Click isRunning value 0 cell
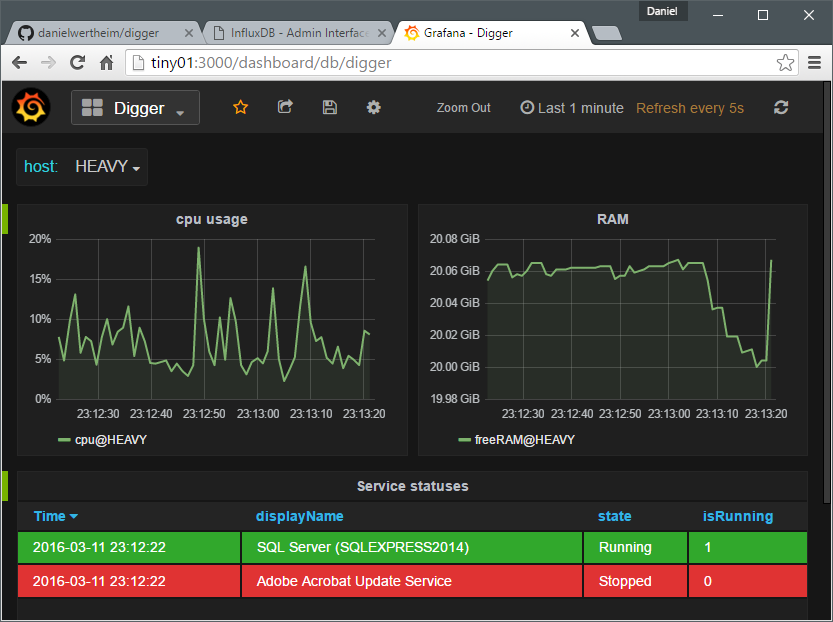The height and width of the screenshot is (622, 833). click(x=748, y=581)
